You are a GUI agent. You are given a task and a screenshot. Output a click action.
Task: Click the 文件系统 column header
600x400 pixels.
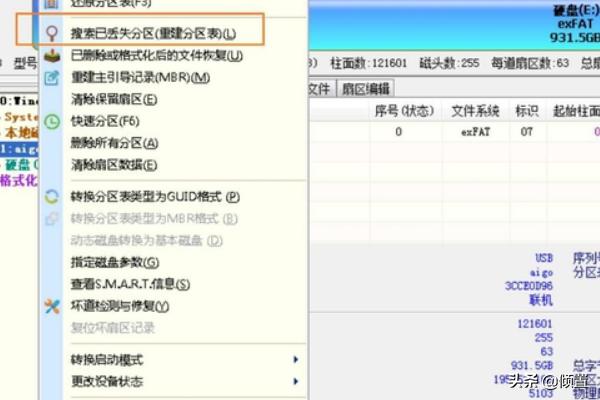click(x=475, y=111)
